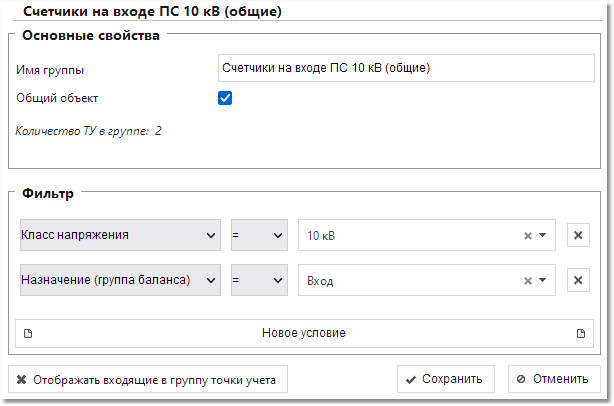Clear the Вход value selection

pos(528,281)
